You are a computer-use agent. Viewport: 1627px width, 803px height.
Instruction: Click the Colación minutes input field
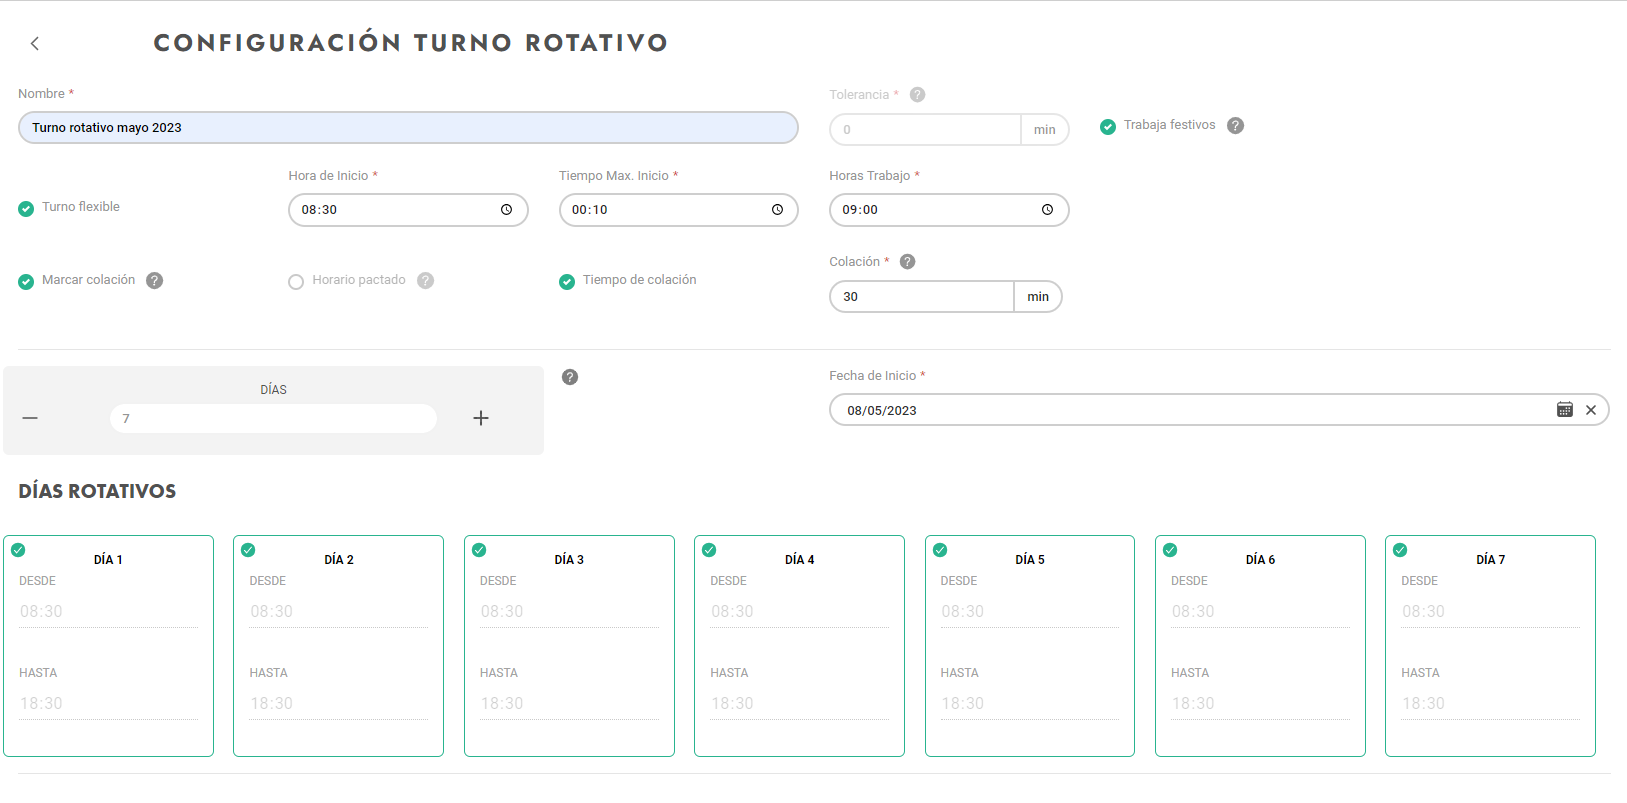pyautogui.click(x=922, y=297)
